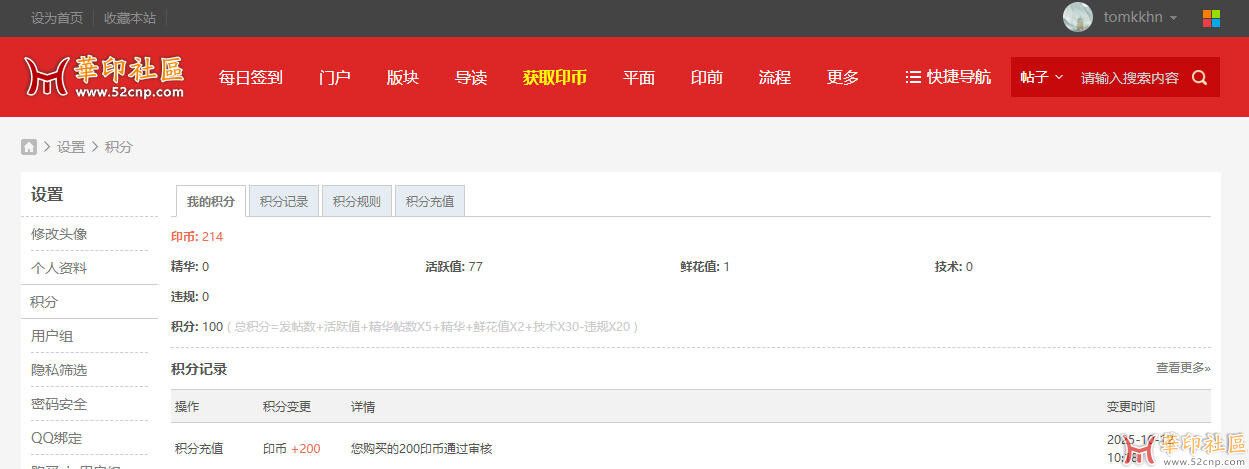1249x469 pixels.
Task: Click 设为首页 in the top bar
Action: [x=57, y=18]
